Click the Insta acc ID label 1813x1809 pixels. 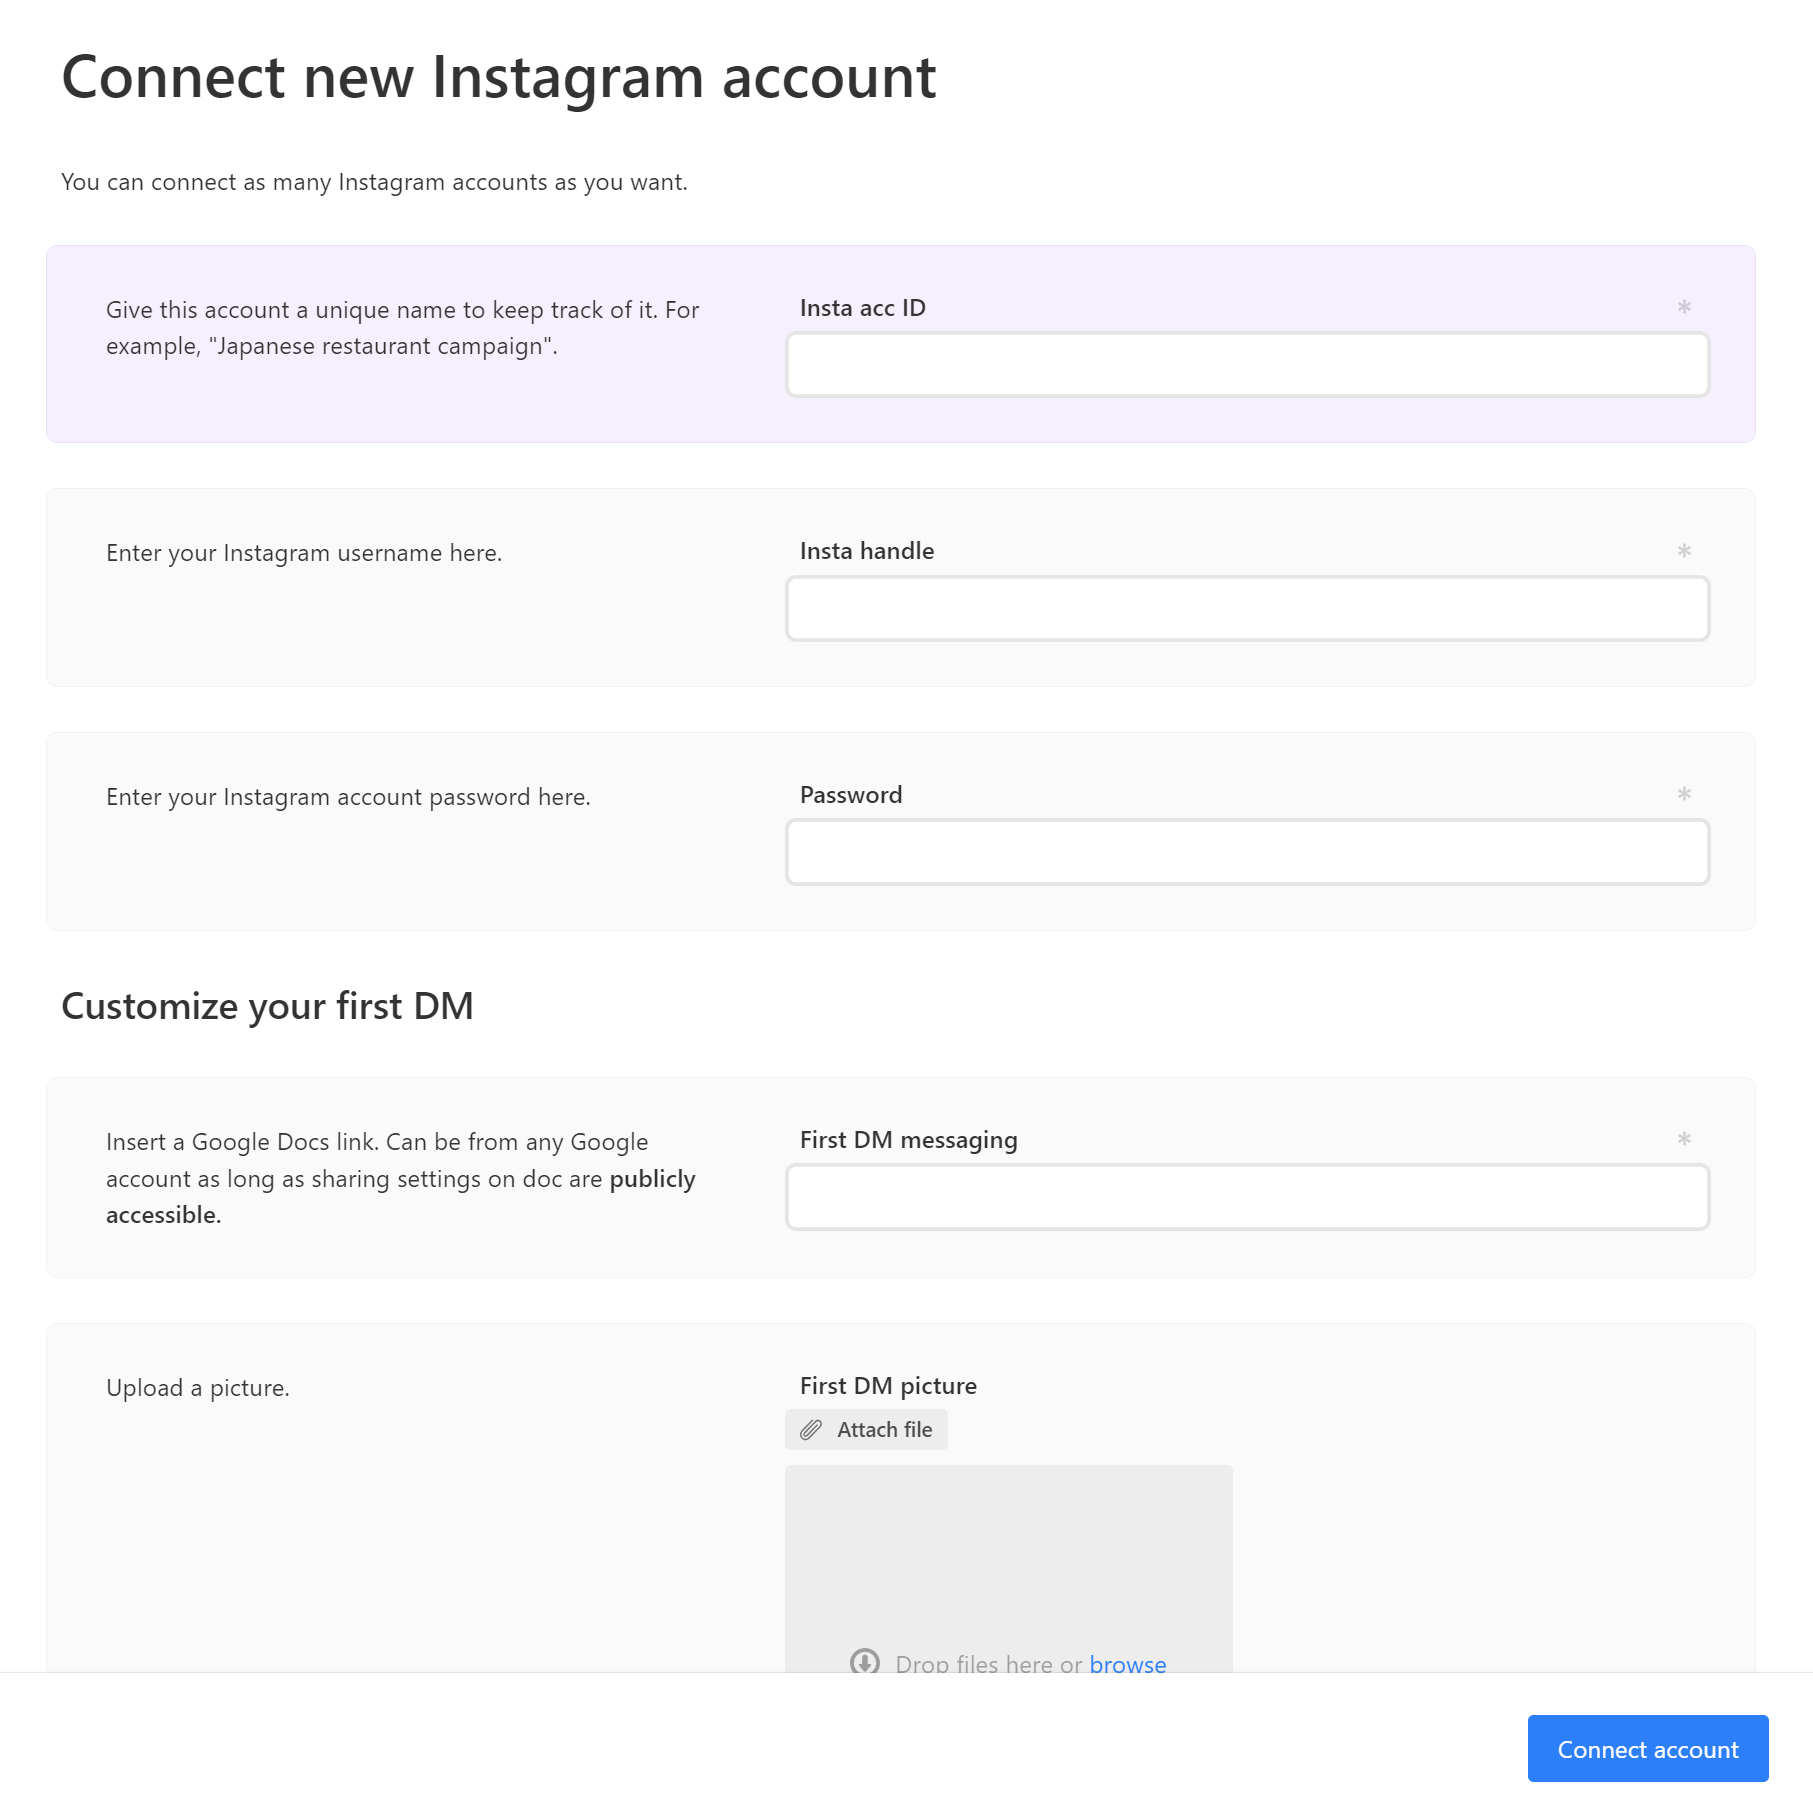coord(862,308)
